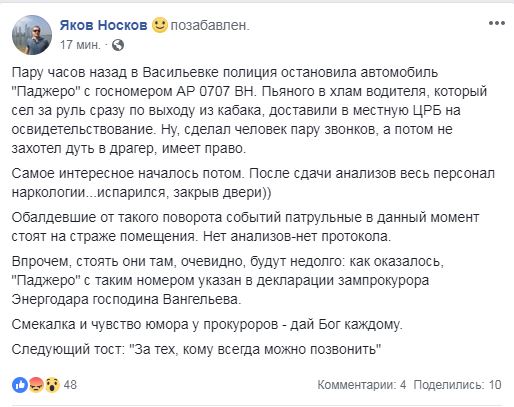Screen dimensions: 514x407
Task: Open Поделились: 10 shares link
Action: 457,385
